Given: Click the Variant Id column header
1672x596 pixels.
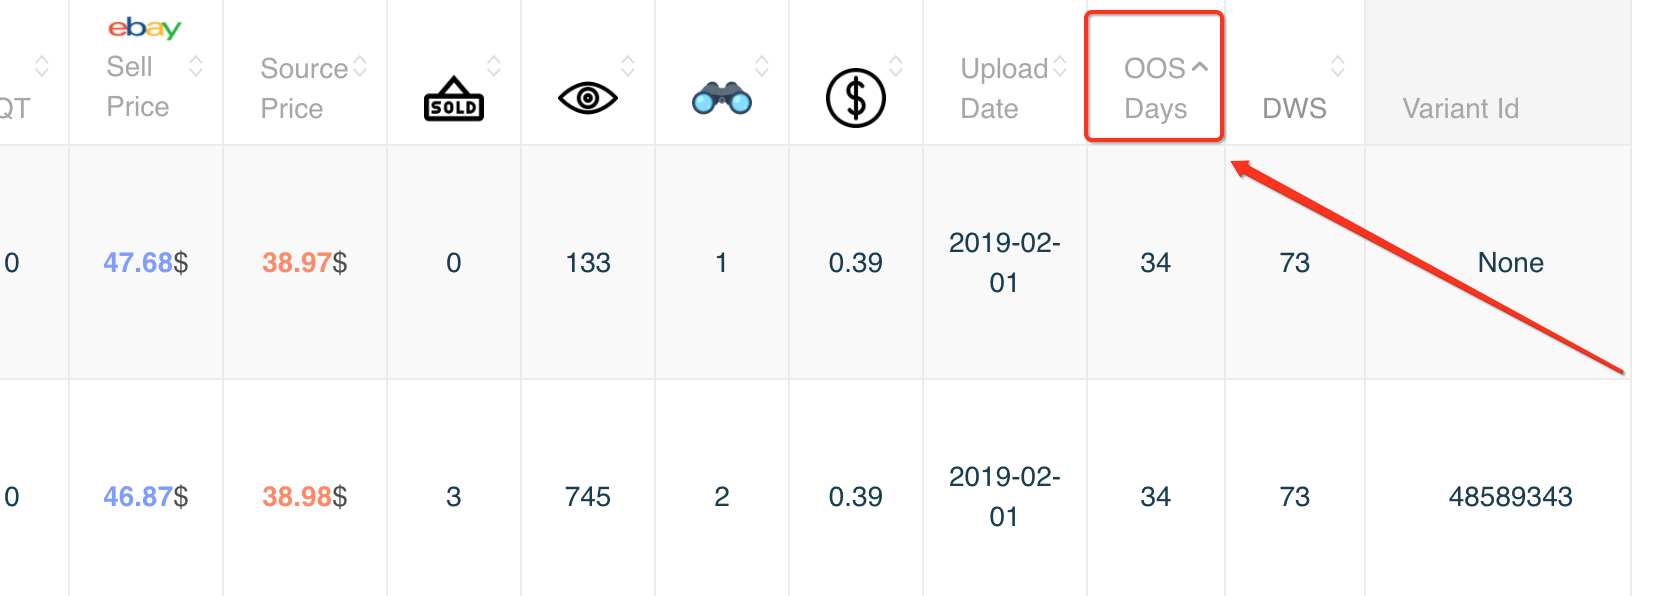Looking at the screenshot, I should 1461,108.
